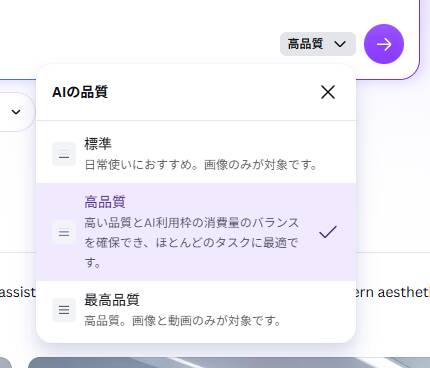Click the three-line icon beside 最高品質
The image size is (430, 368).
(x=64, y=310)
